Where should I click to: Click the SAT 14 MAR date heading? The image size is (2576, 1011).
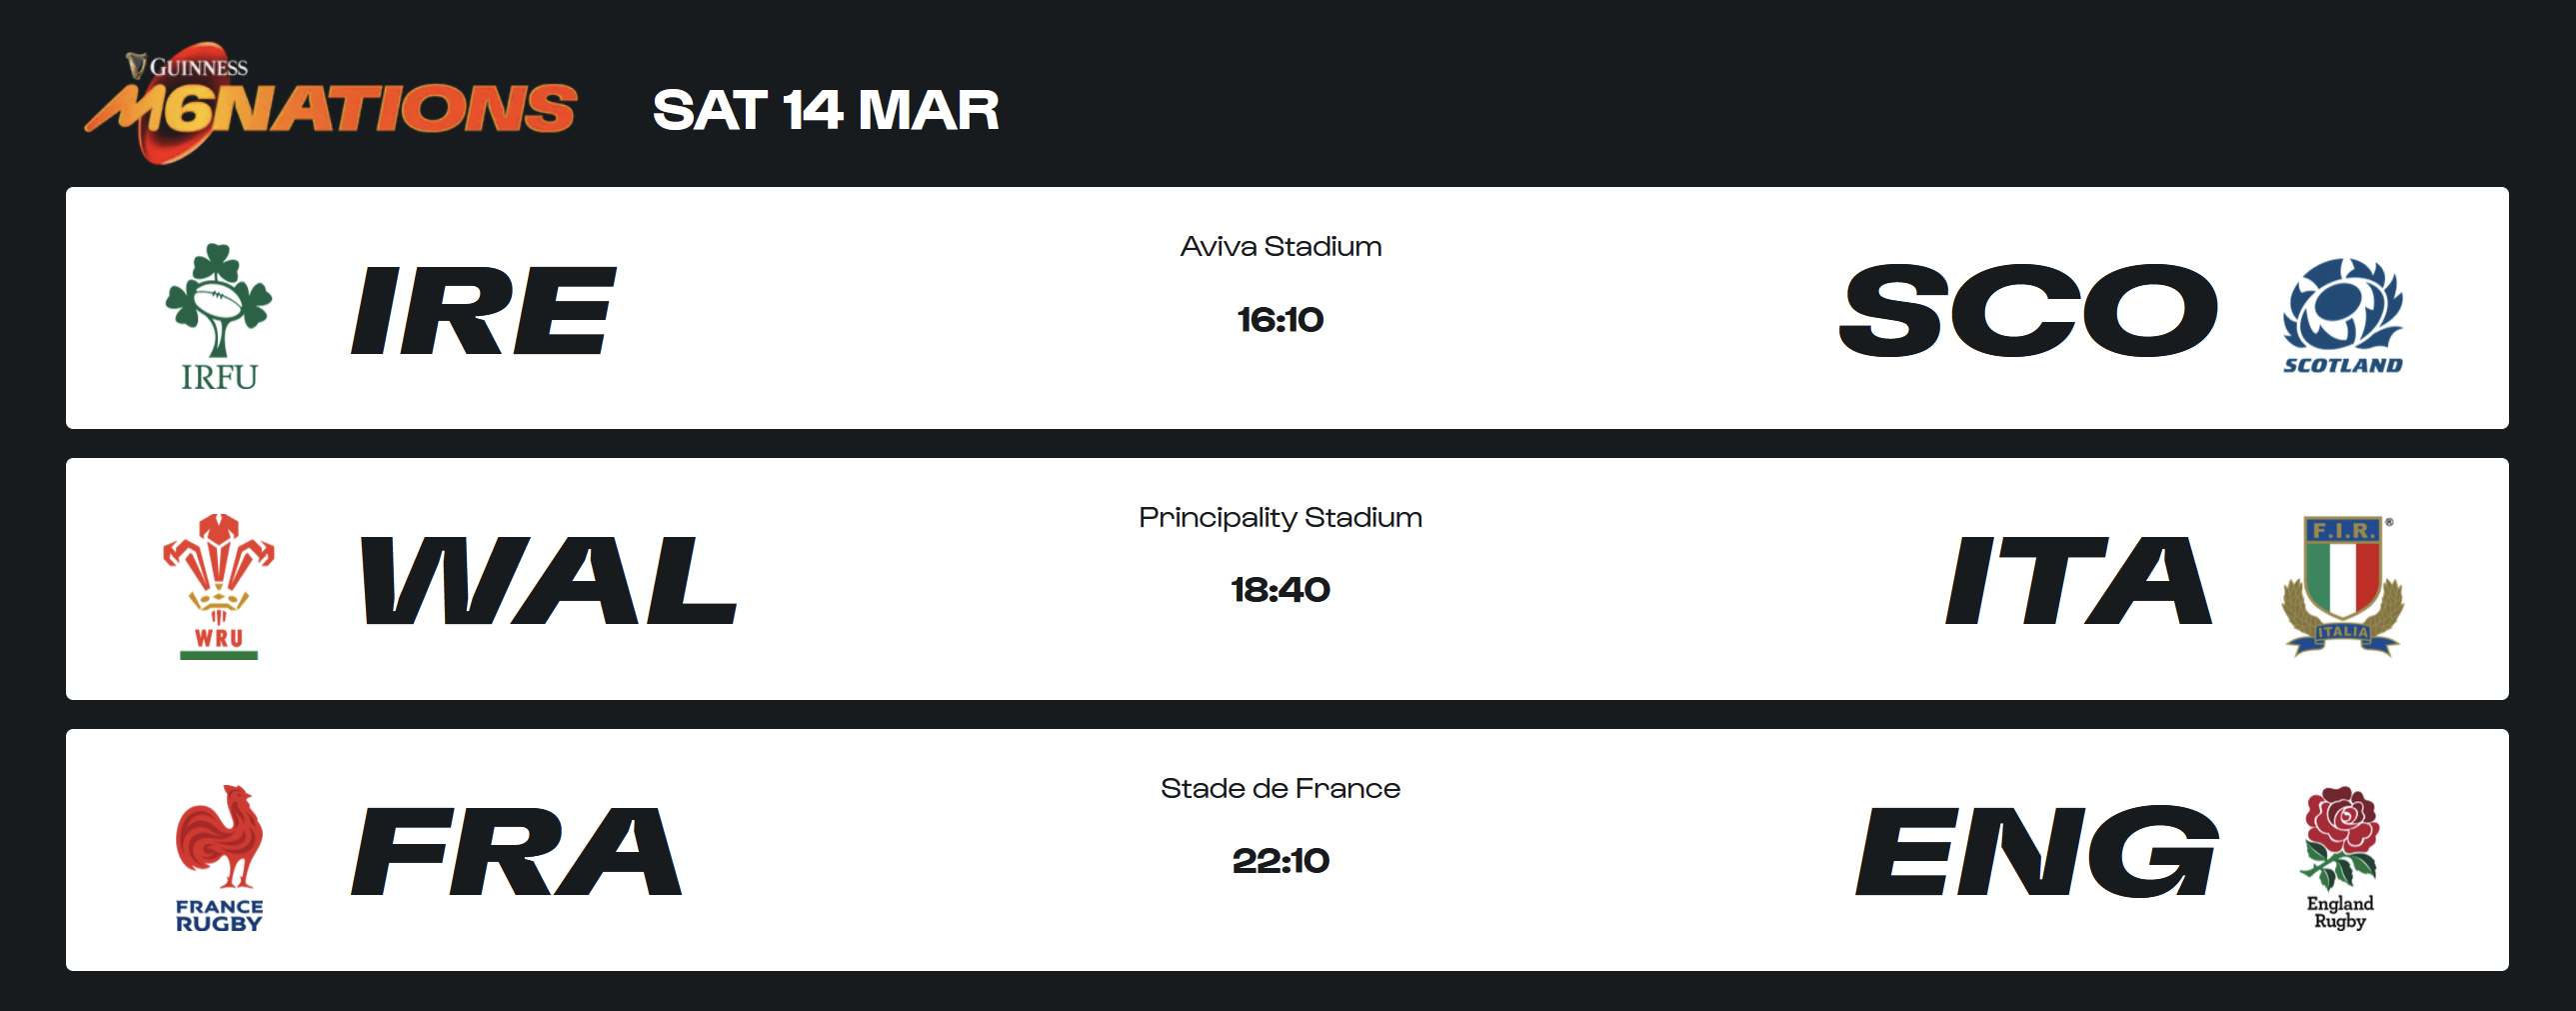point(825,110)
